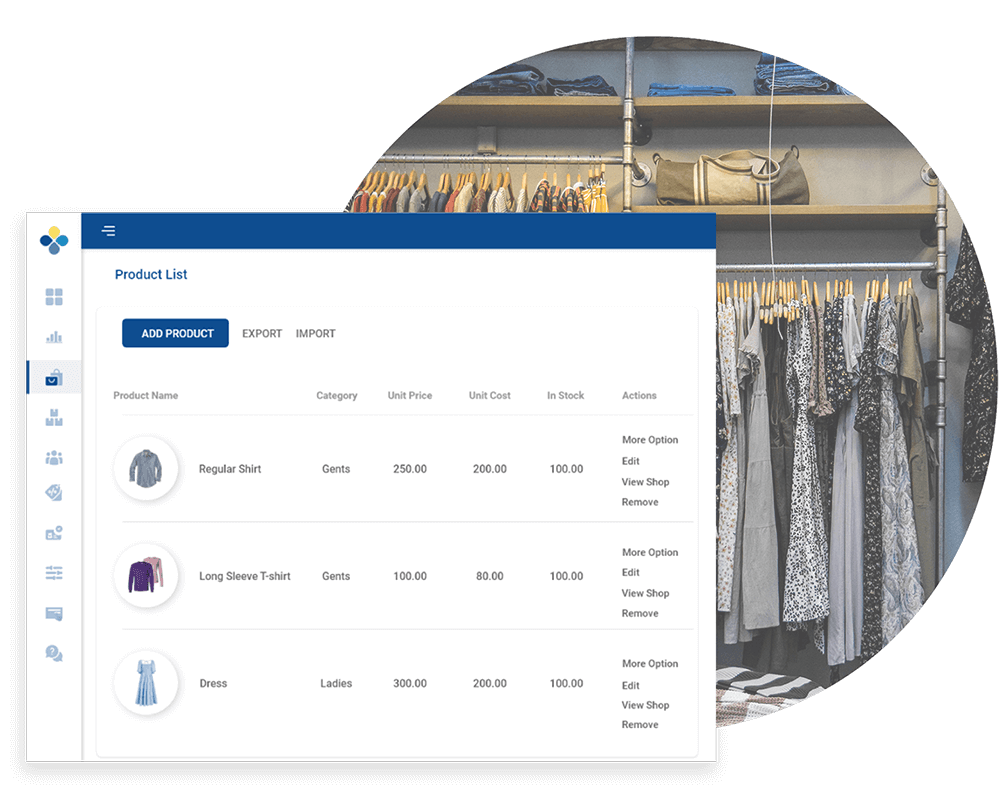Open the customers group icon in sidebar
The height and width of the screenshot is (800, 1000).
(x=54, y=457)
